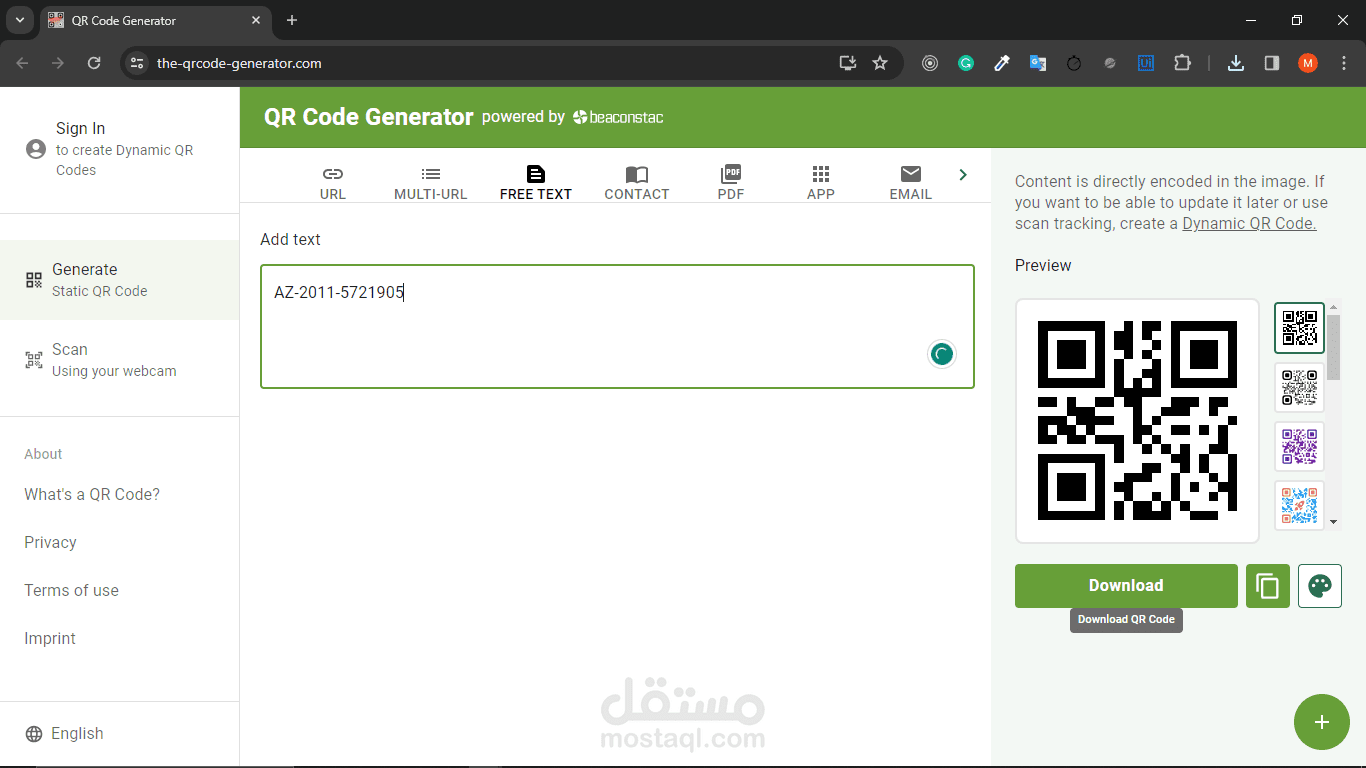Open a new browser tab
1366x768 pixels.
pyautogui.click(x=292, y=20)
